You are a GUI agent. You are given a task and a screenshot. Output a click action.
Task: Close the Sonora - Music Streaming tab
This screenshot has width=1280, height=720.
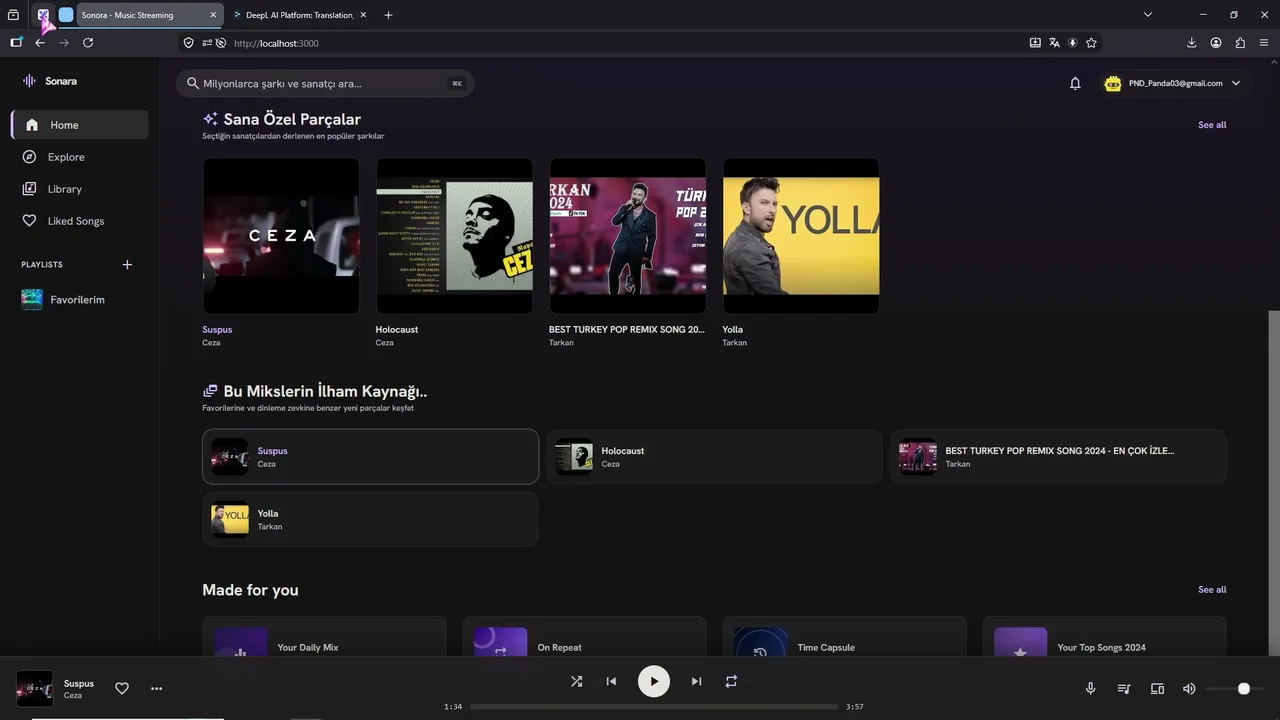click(x=213, y=15)
